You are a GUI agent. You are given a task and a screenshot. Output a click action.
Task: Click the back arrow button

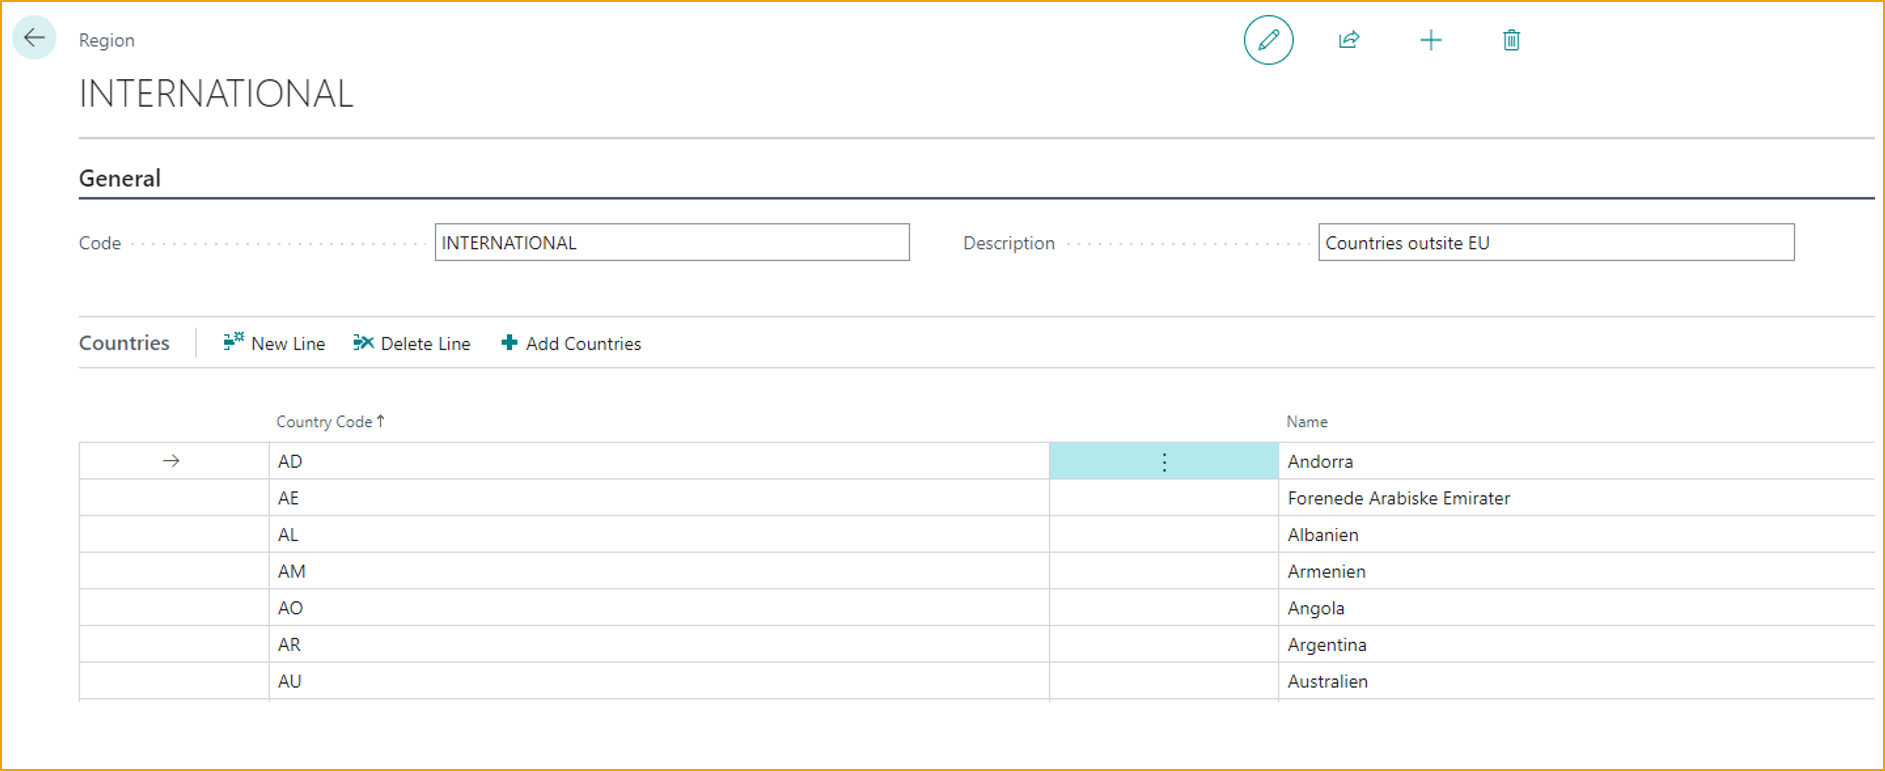pos(34,39)
